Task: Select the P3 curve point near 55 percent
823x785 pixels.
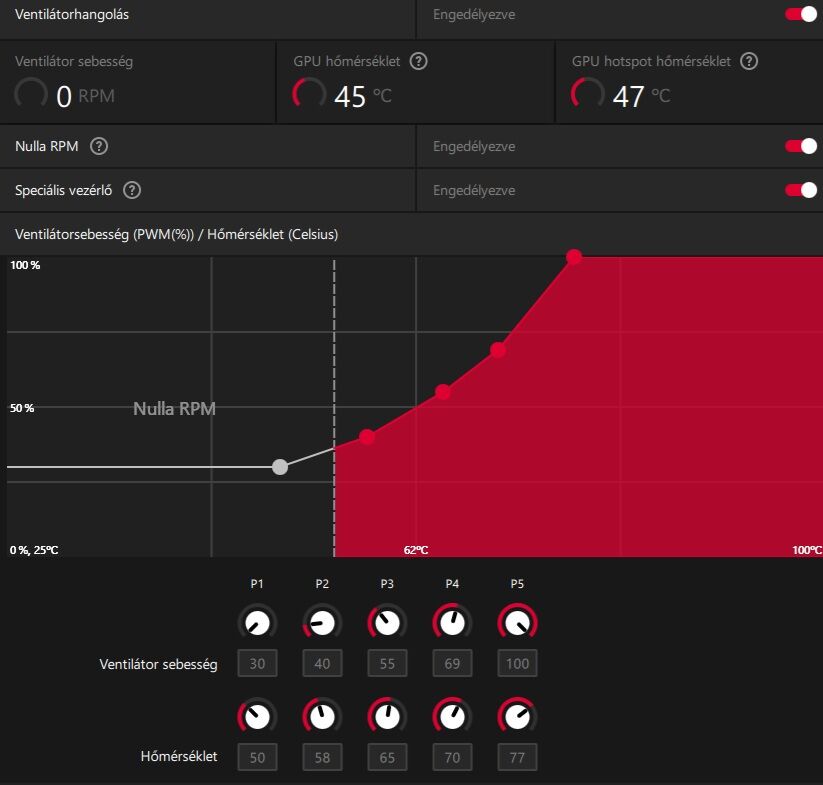Action: tap(443, 392)
